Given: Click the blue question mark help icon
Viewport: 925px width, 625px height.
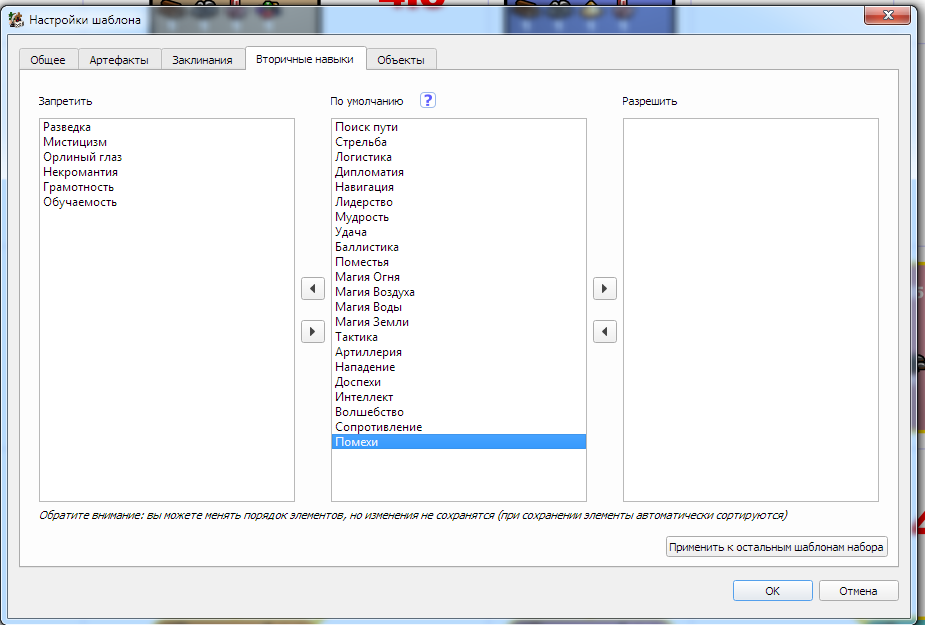Looking at the screenshot, I should [x=428, y=100].
